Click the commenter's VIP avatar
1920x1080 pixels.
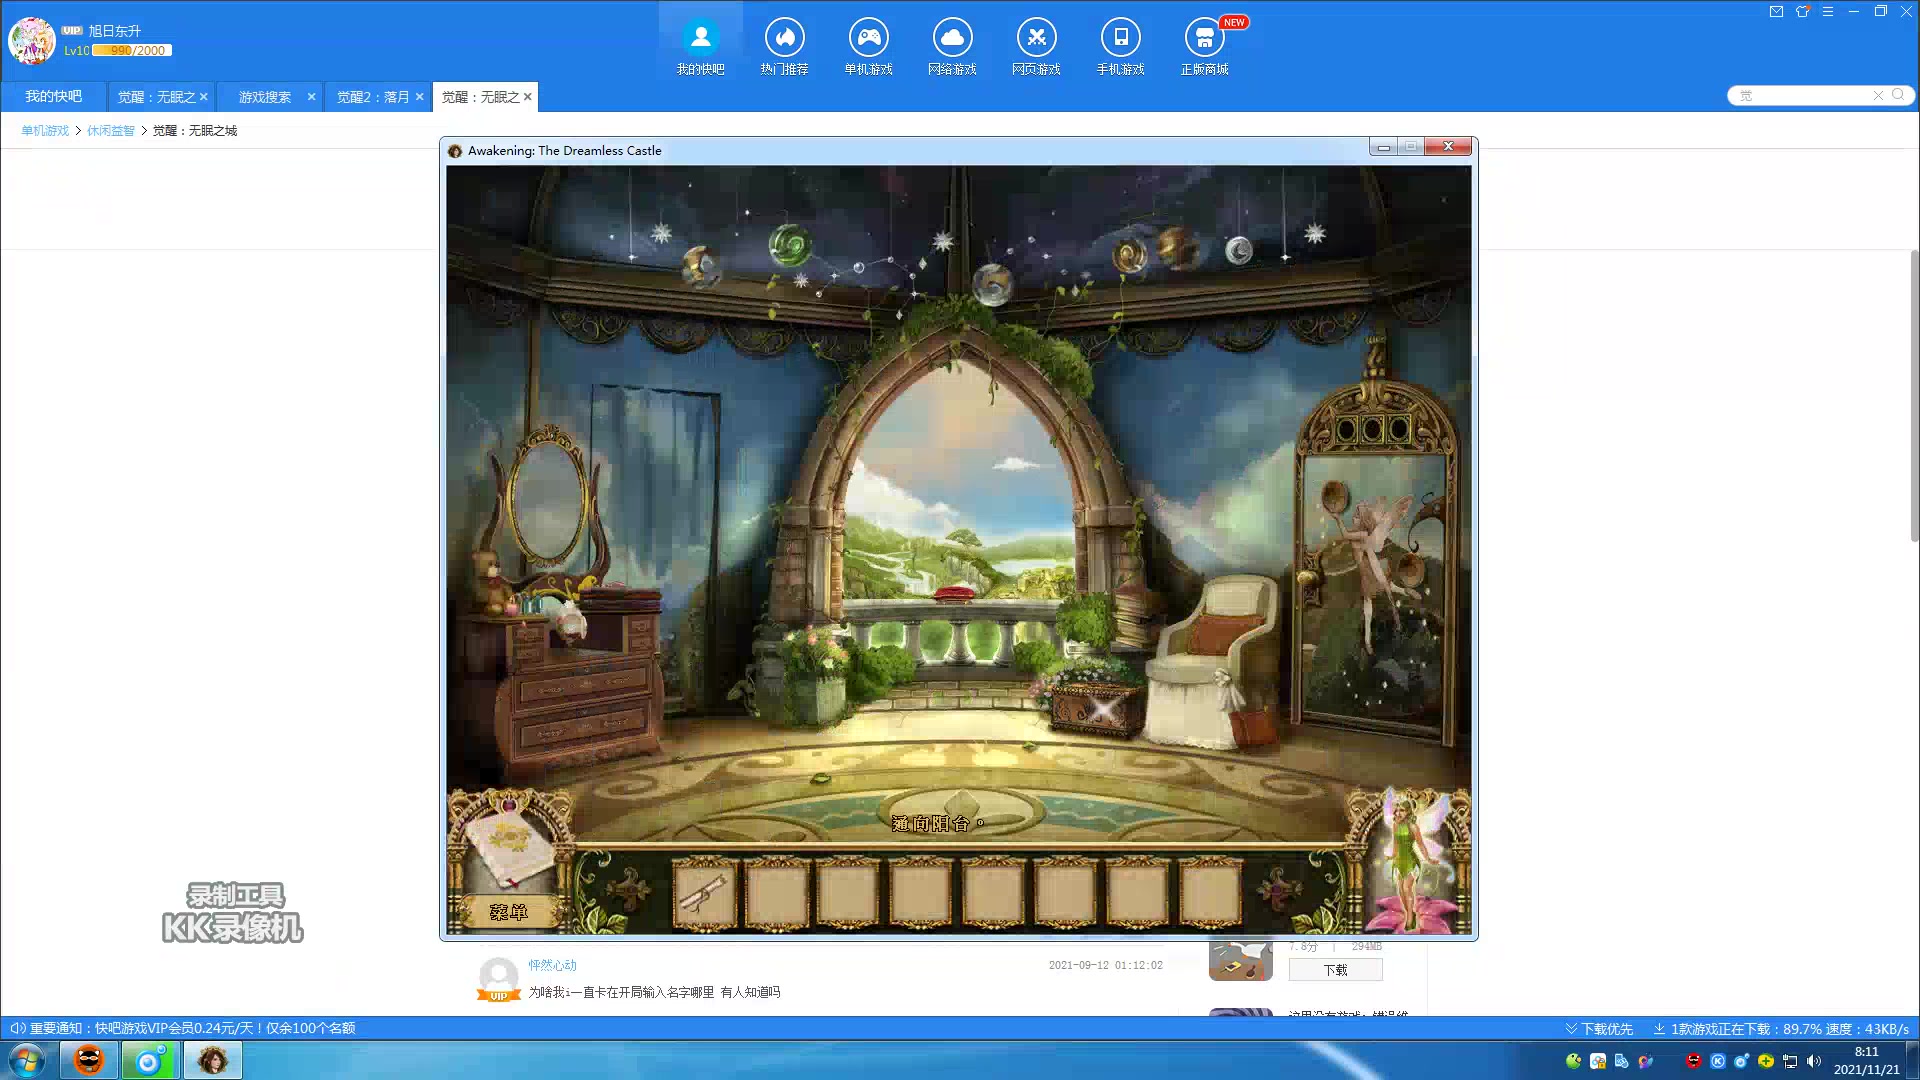[x=498, y=979]
